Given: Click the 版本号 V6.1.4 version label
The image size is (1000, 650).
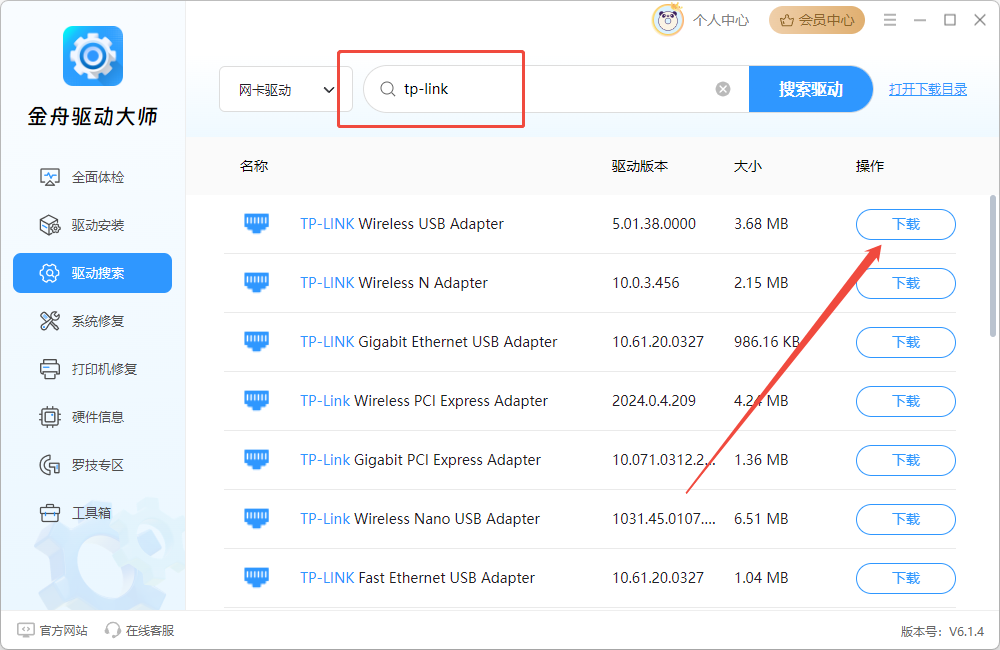Looking at the screenshot, I should 942,632.
